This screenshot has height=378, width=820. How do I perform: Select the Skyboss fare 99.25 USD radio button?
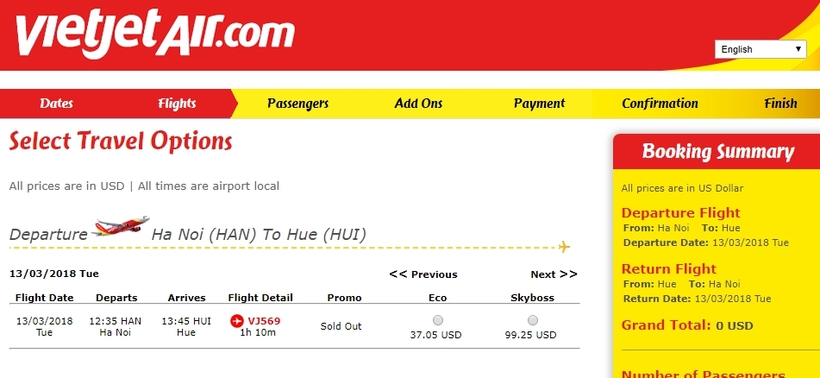(x=532, y=320)
